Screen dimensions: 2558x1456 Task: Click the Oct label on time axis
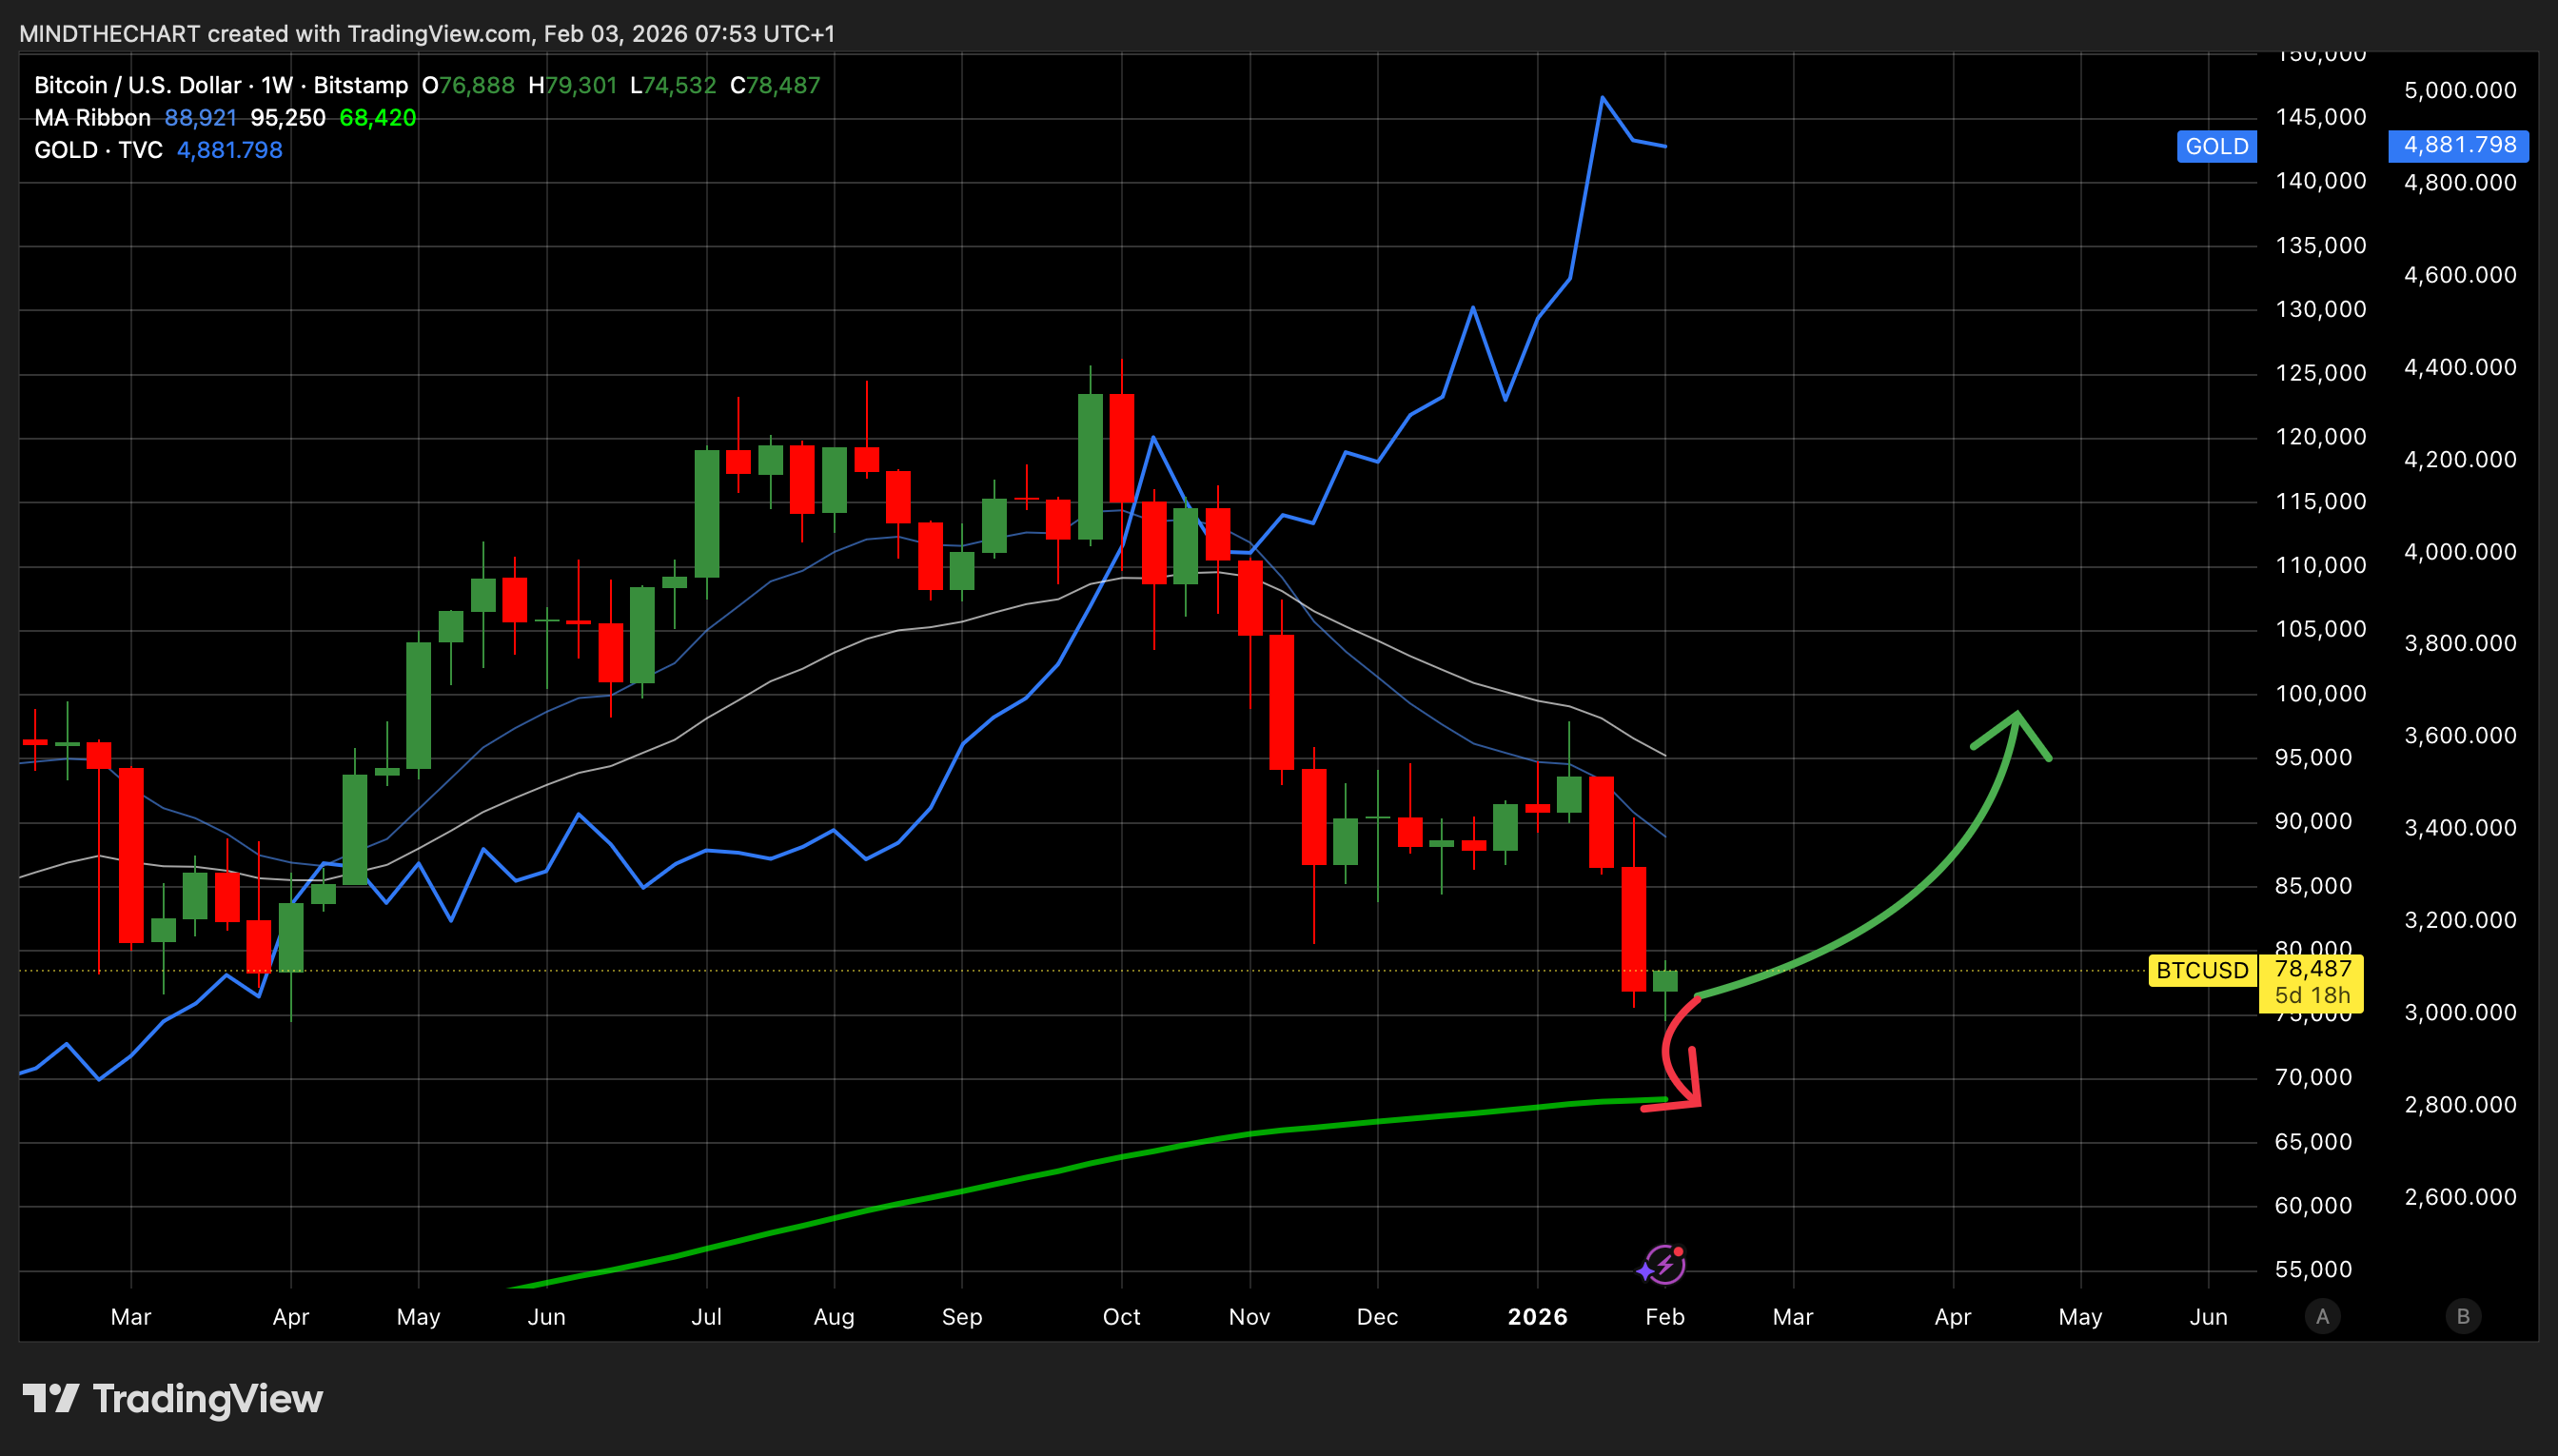tap(1121, 1316)
